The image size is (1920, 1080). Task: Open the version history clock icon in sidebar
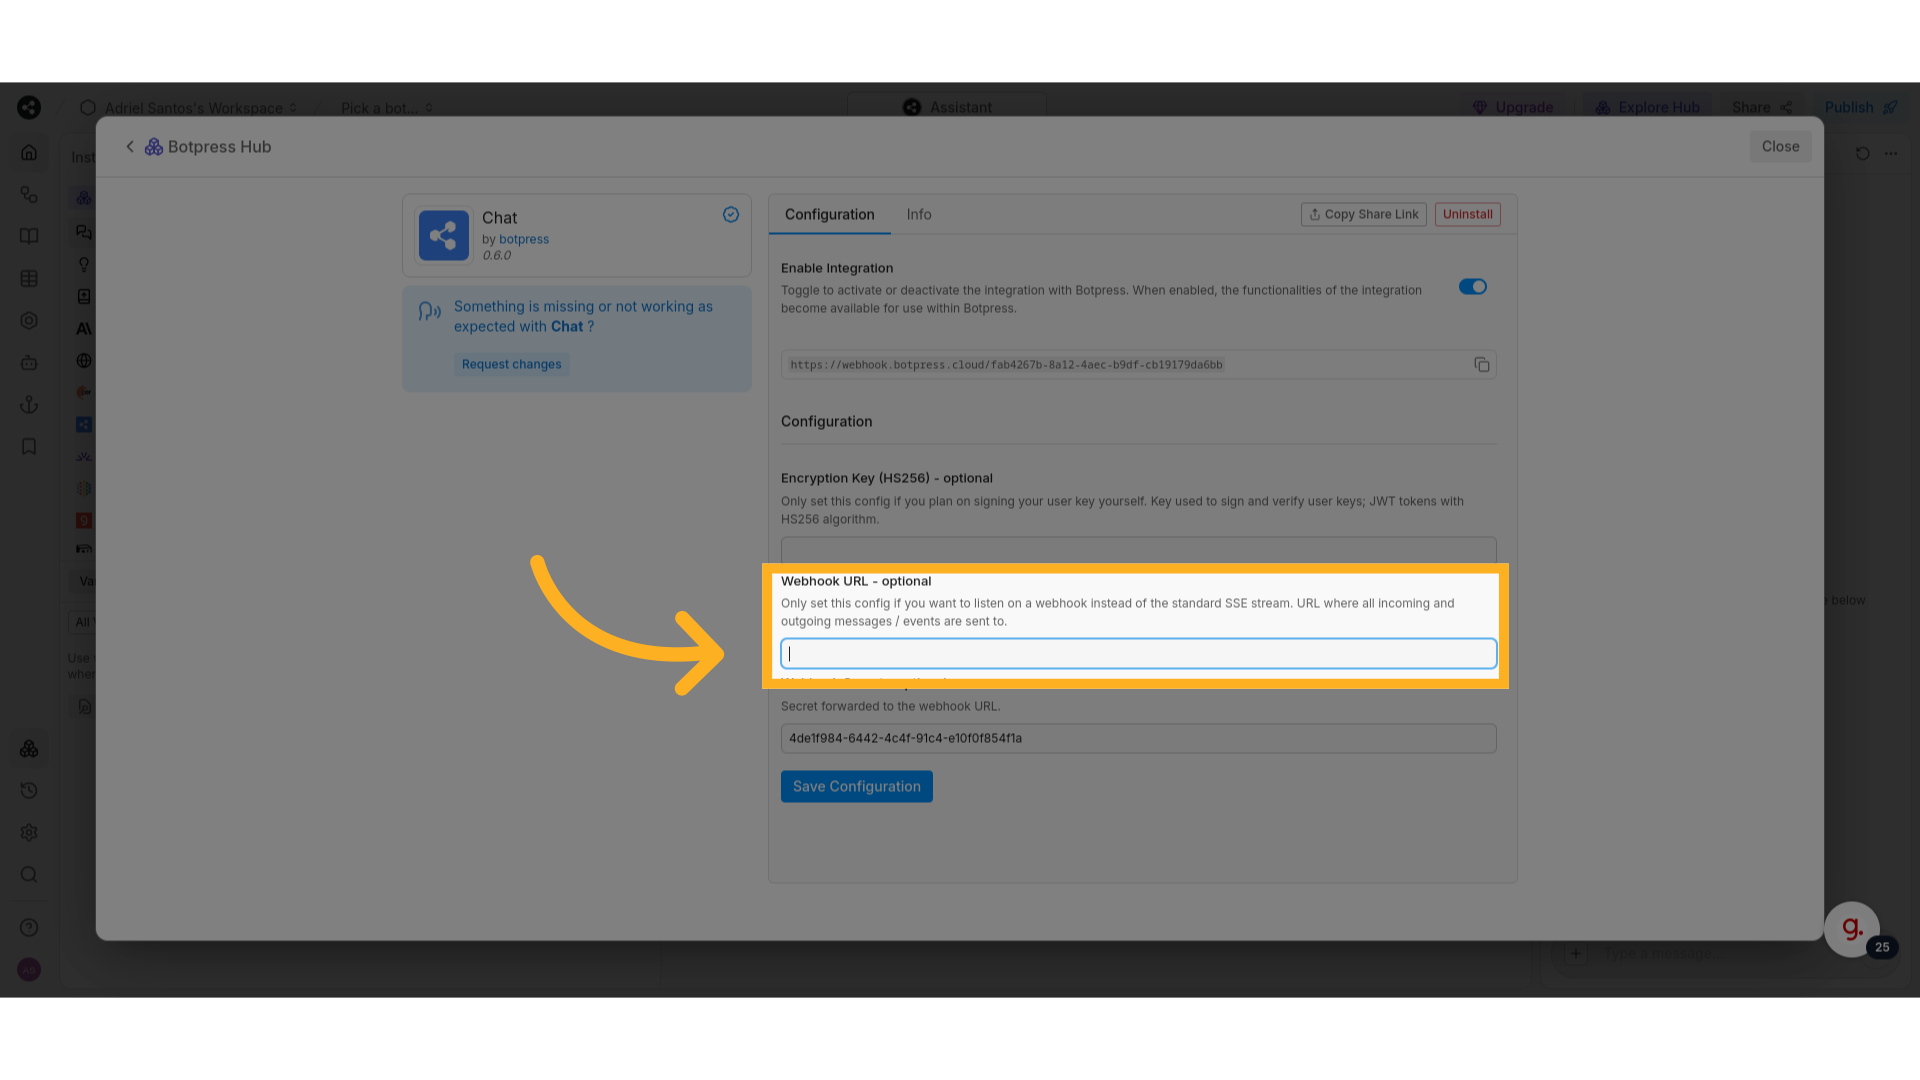pos(29,790)
